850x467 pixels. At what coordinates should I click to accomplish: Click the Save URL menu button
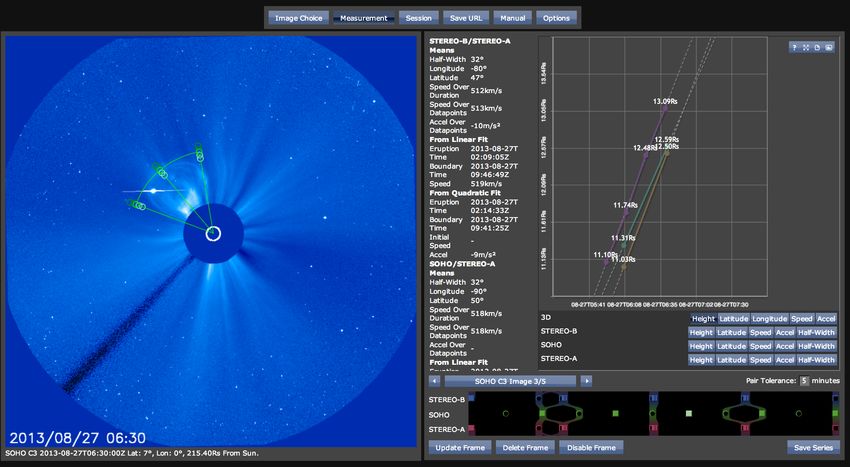click(466, 18)
